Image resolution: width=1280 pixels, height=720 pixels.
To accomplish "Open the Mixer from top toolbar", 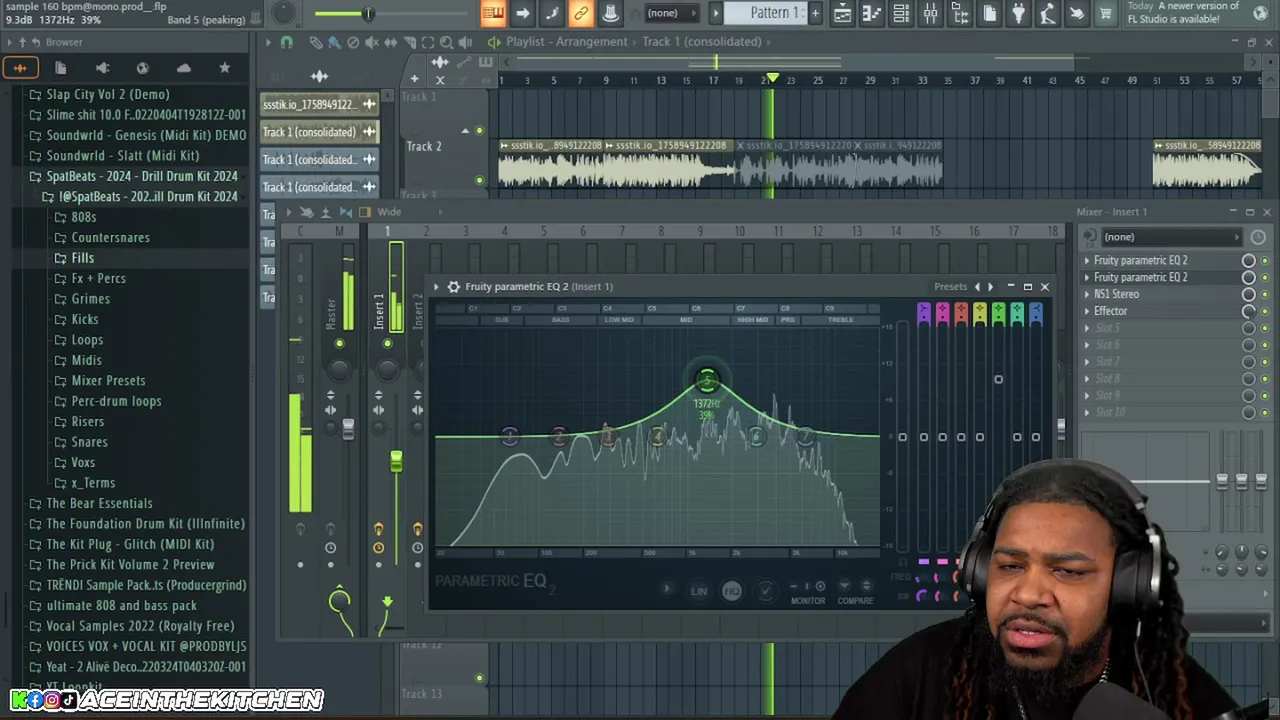I will pos(930,13).
